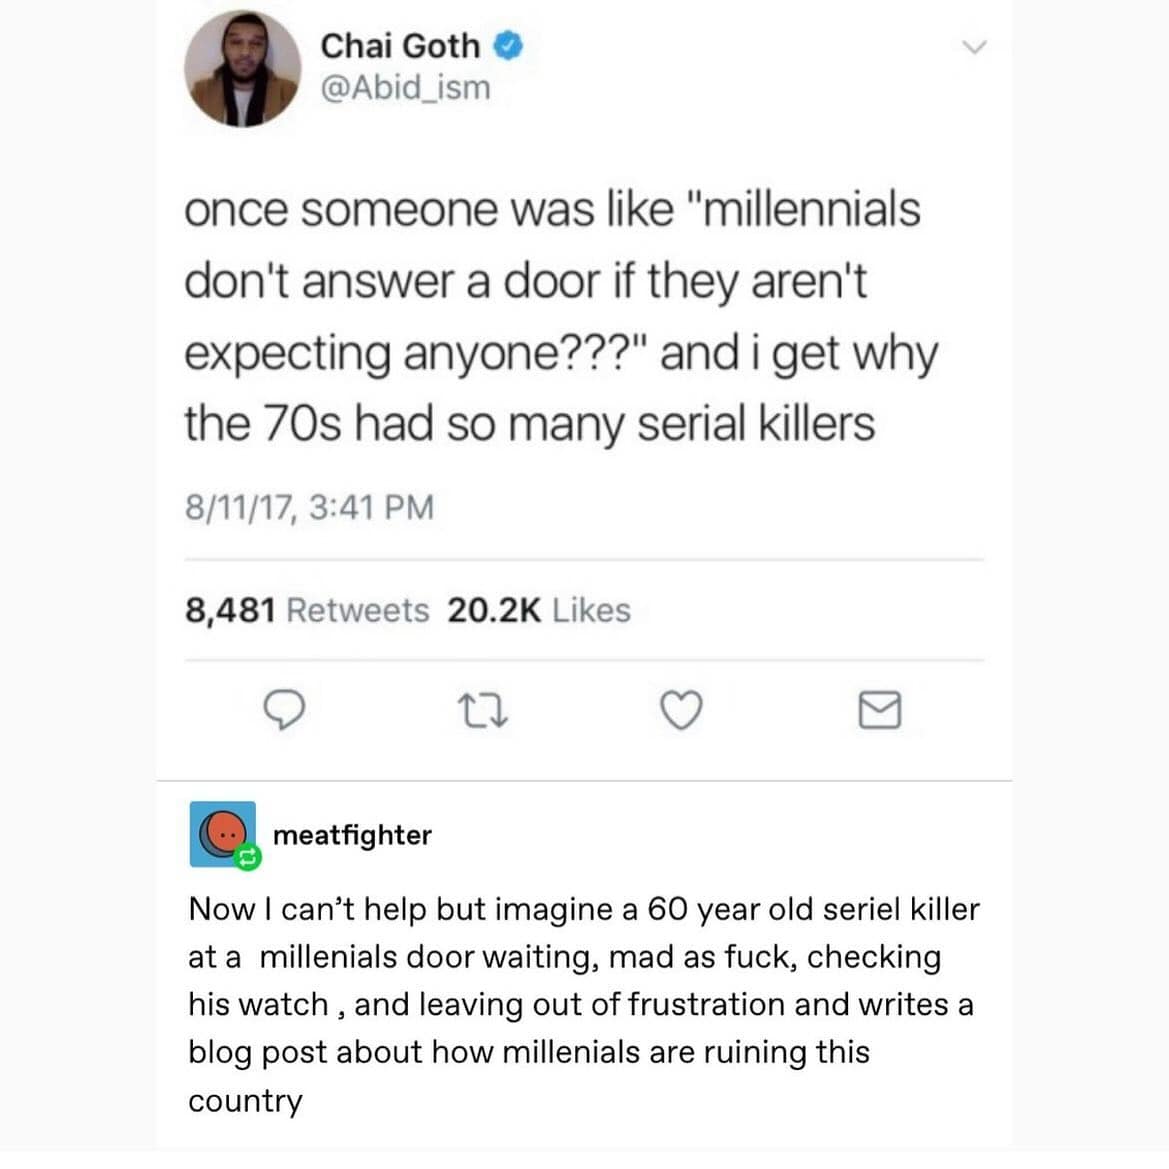Open the @Abid_ism handle link
The image size is (1169, 1169).
[x=405, y=88]
